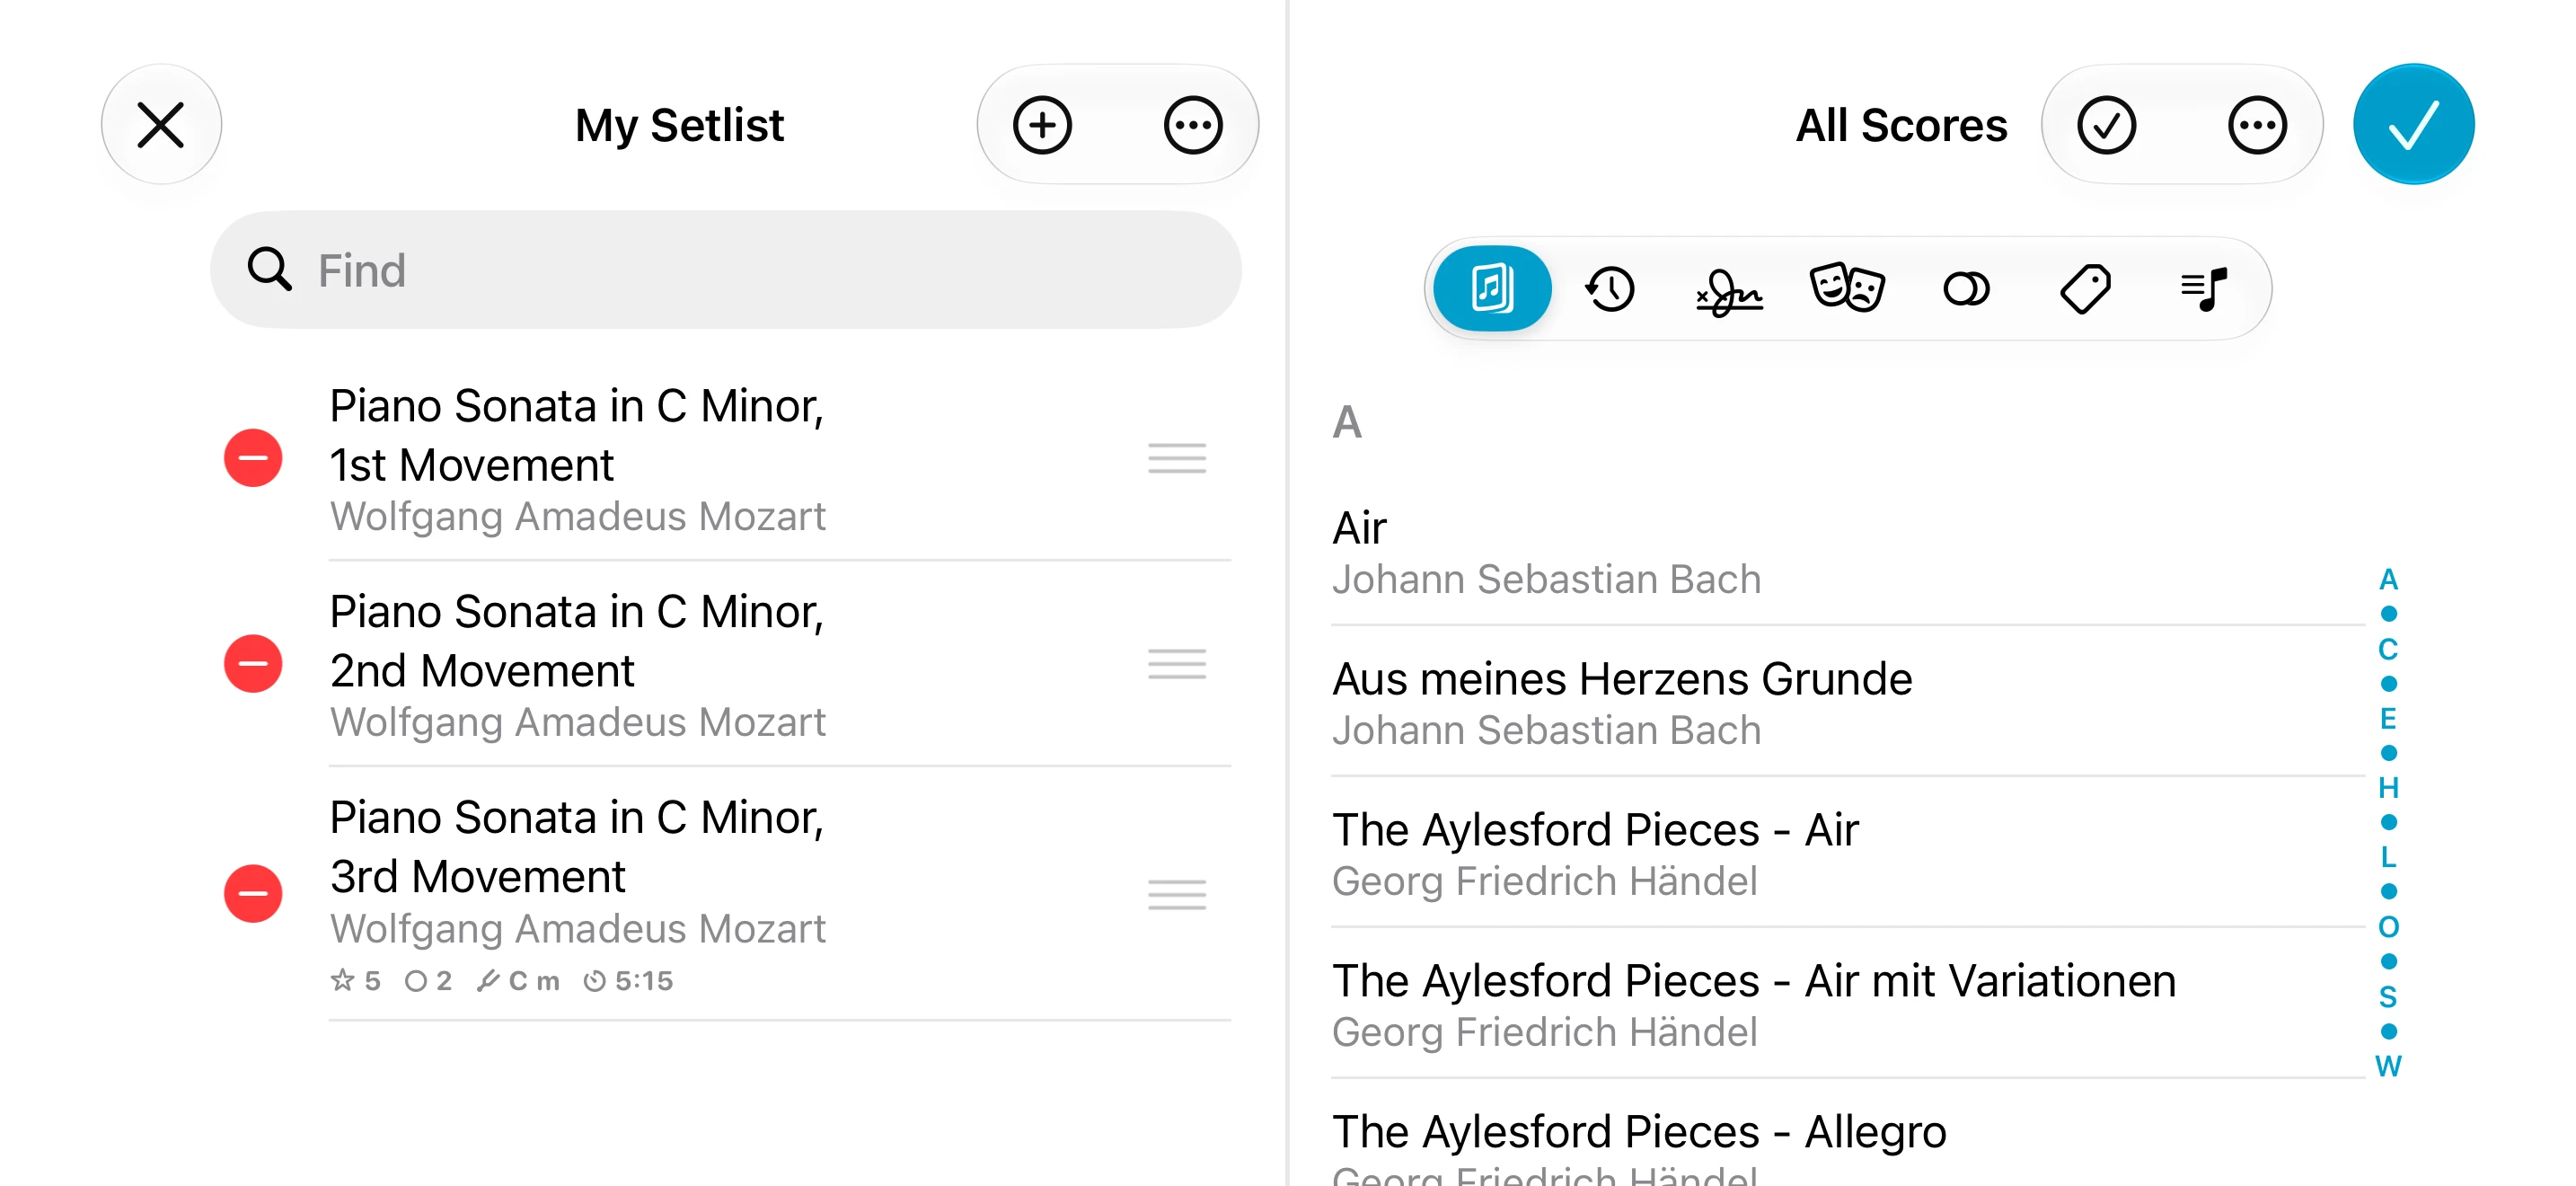Jump to index letter S

[2388, 996]
